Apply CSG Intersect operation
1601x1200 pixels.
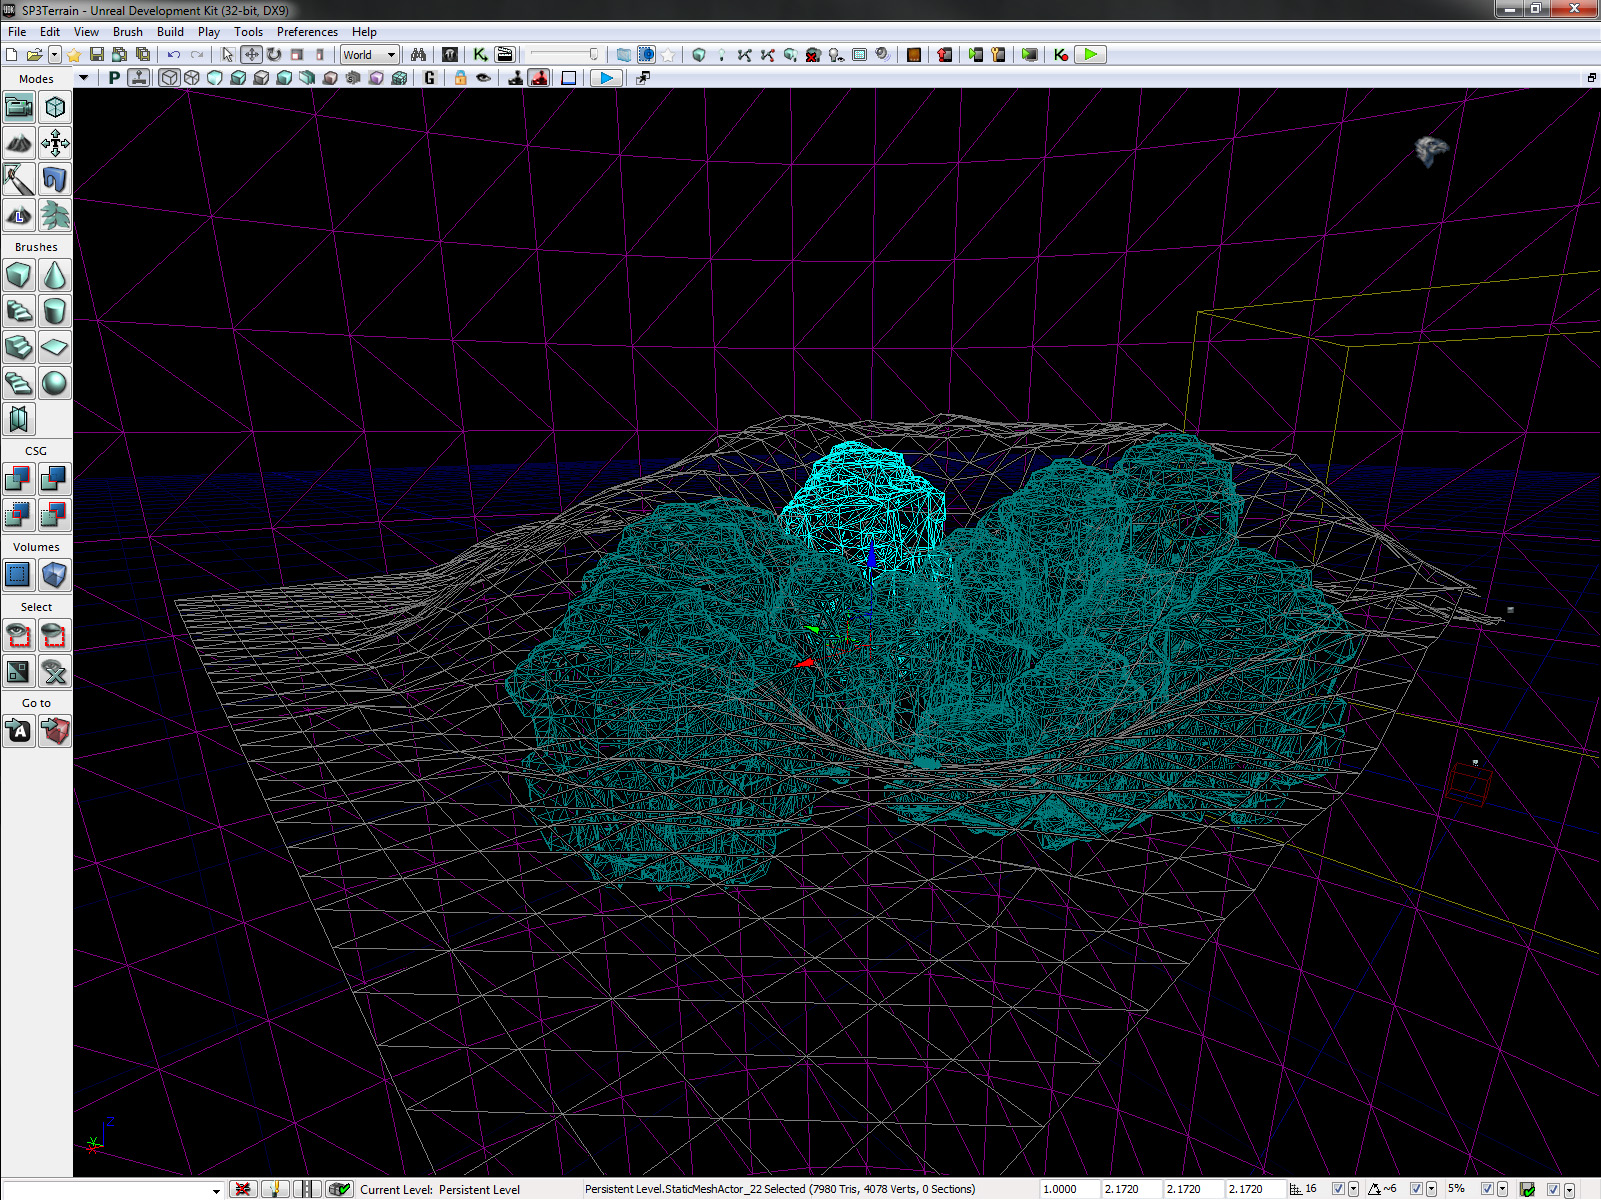point(19,515)
